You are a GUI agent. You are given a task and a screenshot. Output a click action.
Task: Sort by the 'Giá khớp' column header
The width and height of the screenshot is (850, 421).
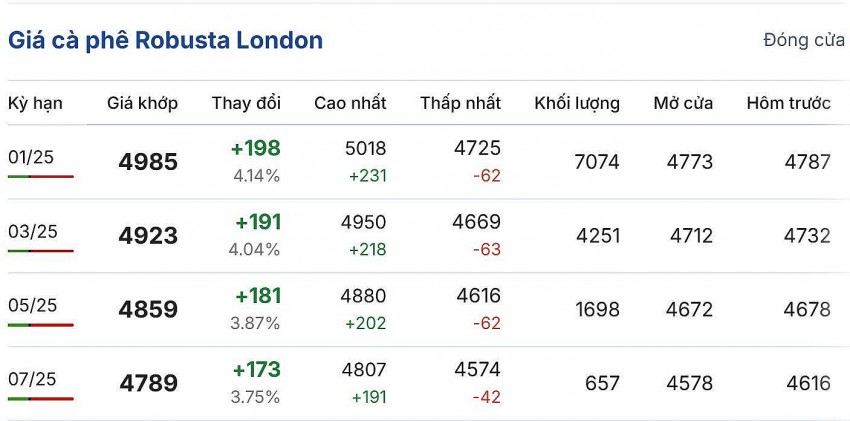[x=142, y=103]
